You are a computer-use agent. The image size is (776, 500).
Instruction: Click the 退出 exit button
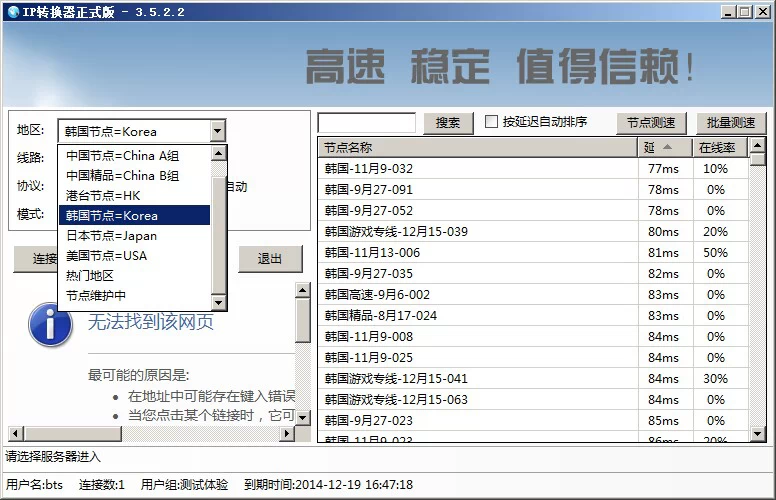pyautogui.click(x=270, y=258)
